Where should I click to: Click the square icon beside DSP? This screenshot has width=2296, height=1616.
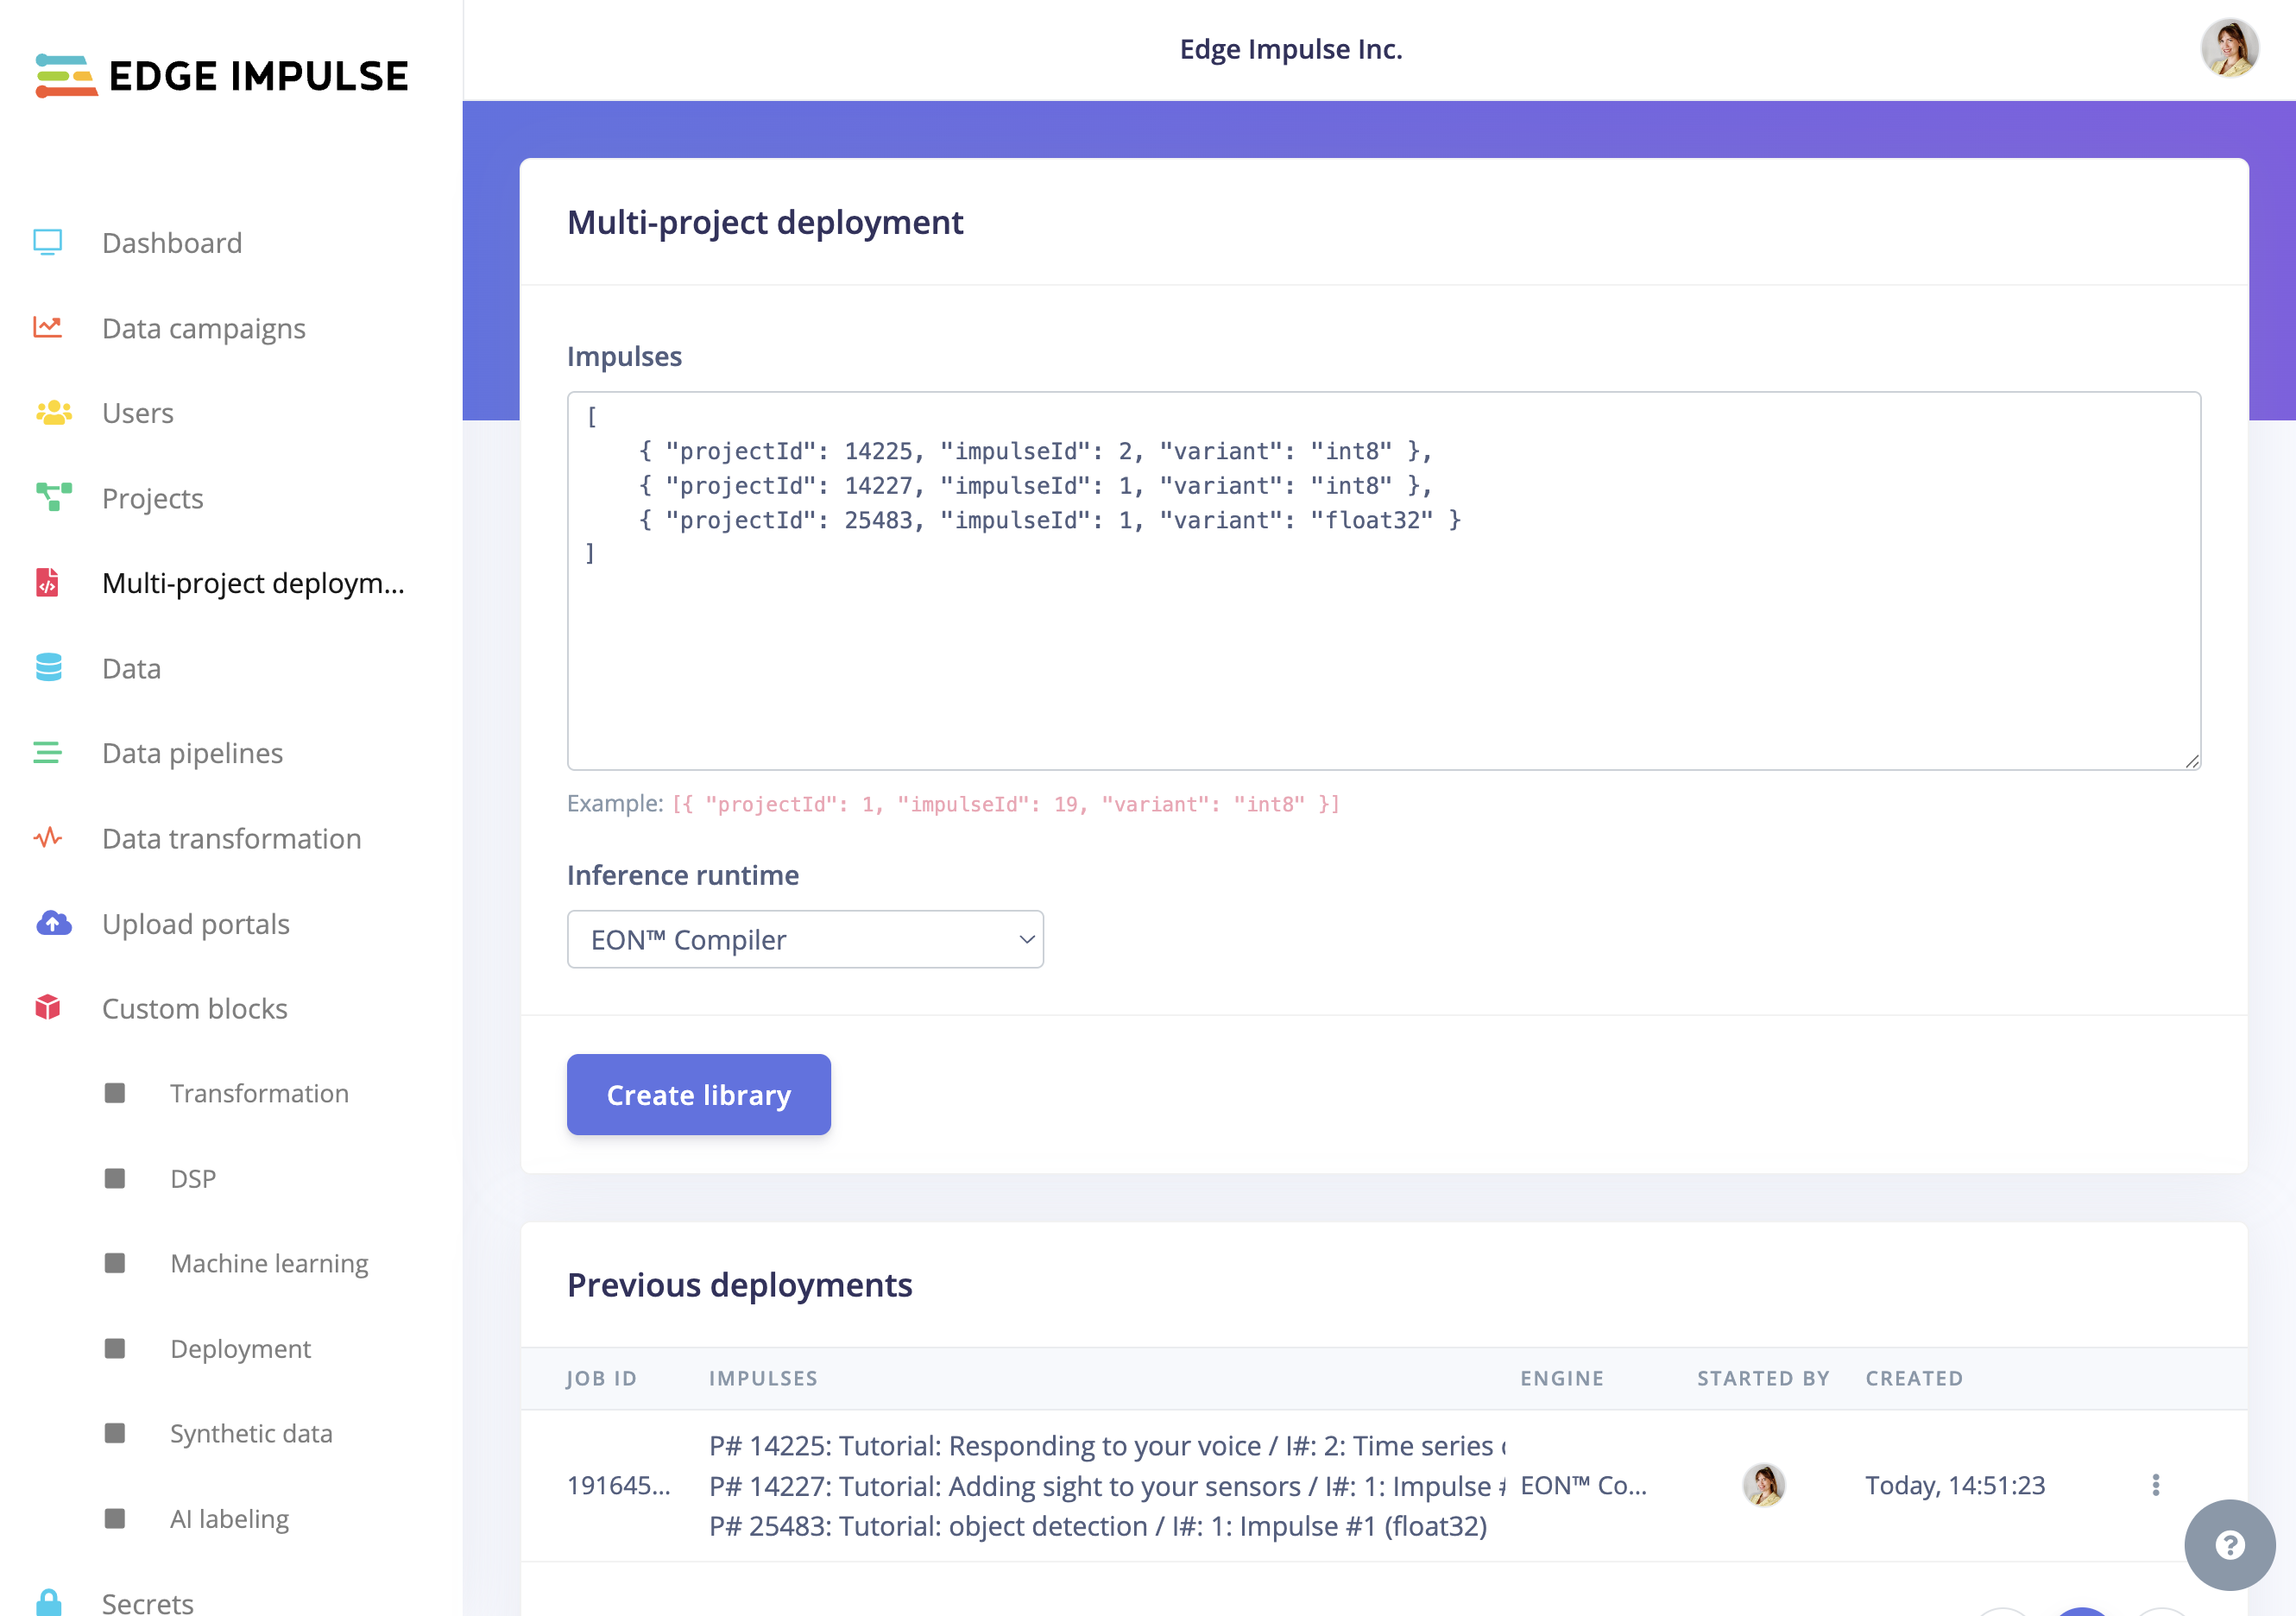point(115,1178)
